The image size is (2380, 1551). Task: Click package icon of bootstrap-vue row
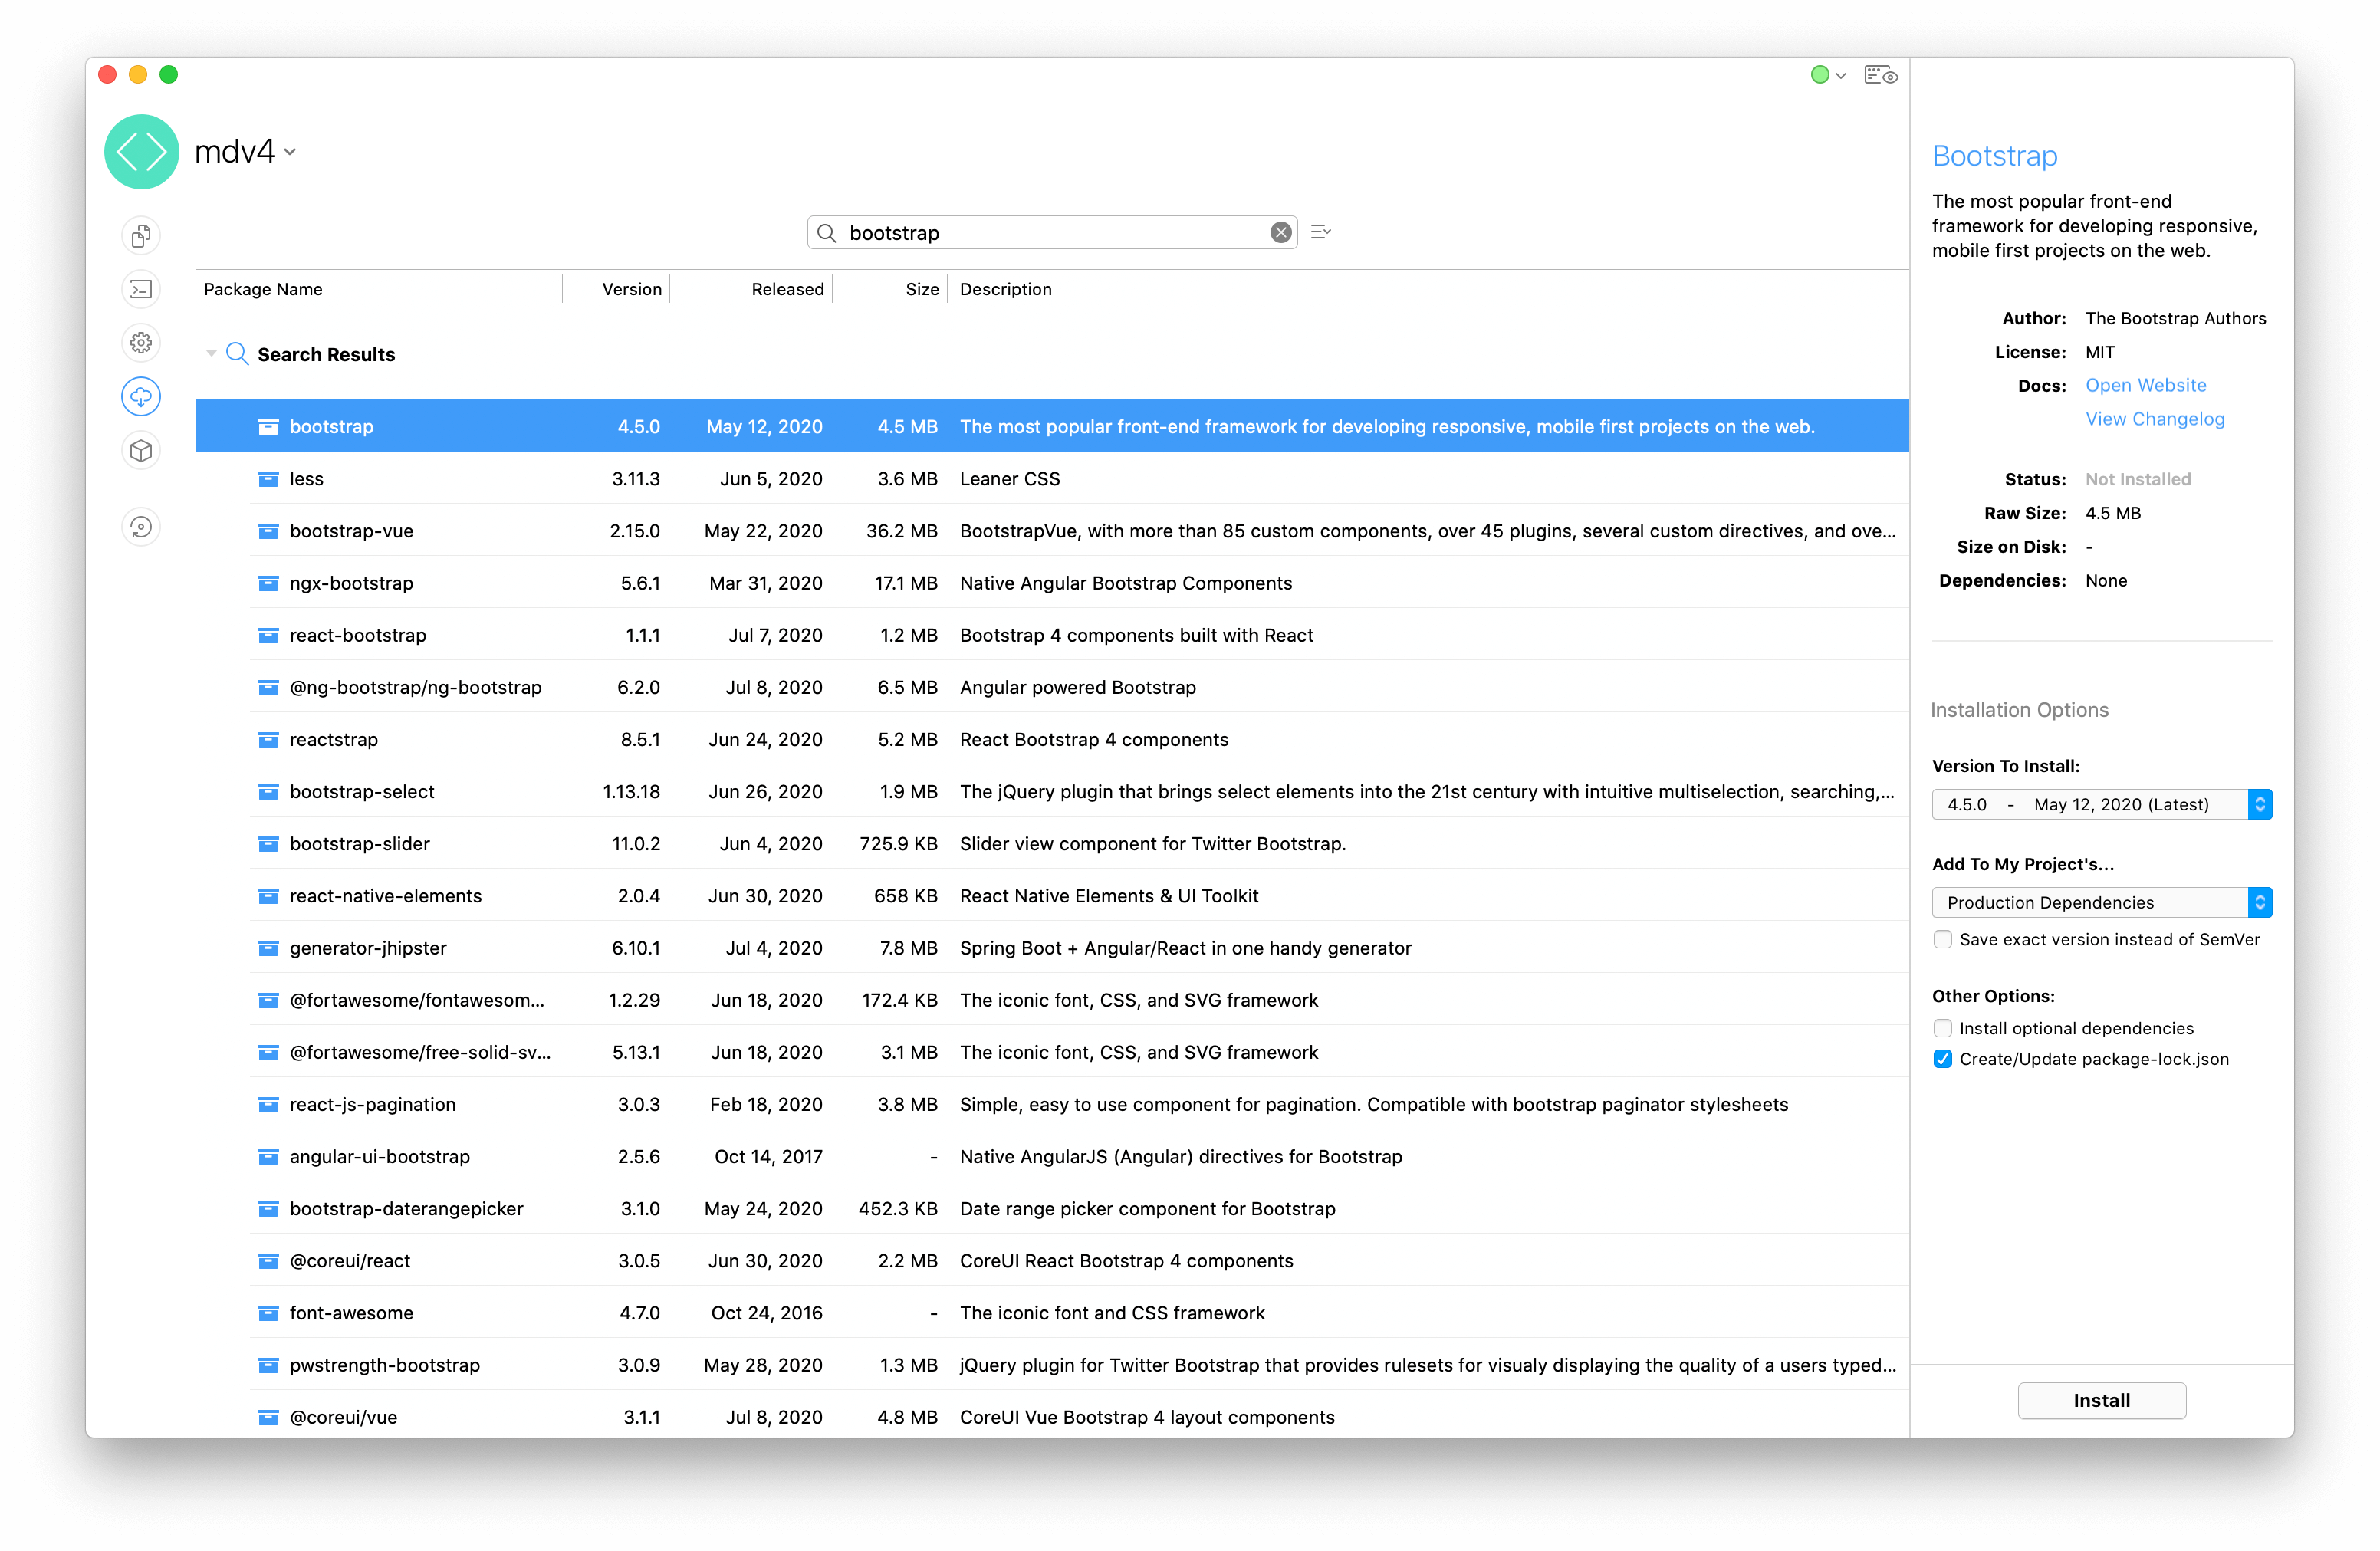268,531
